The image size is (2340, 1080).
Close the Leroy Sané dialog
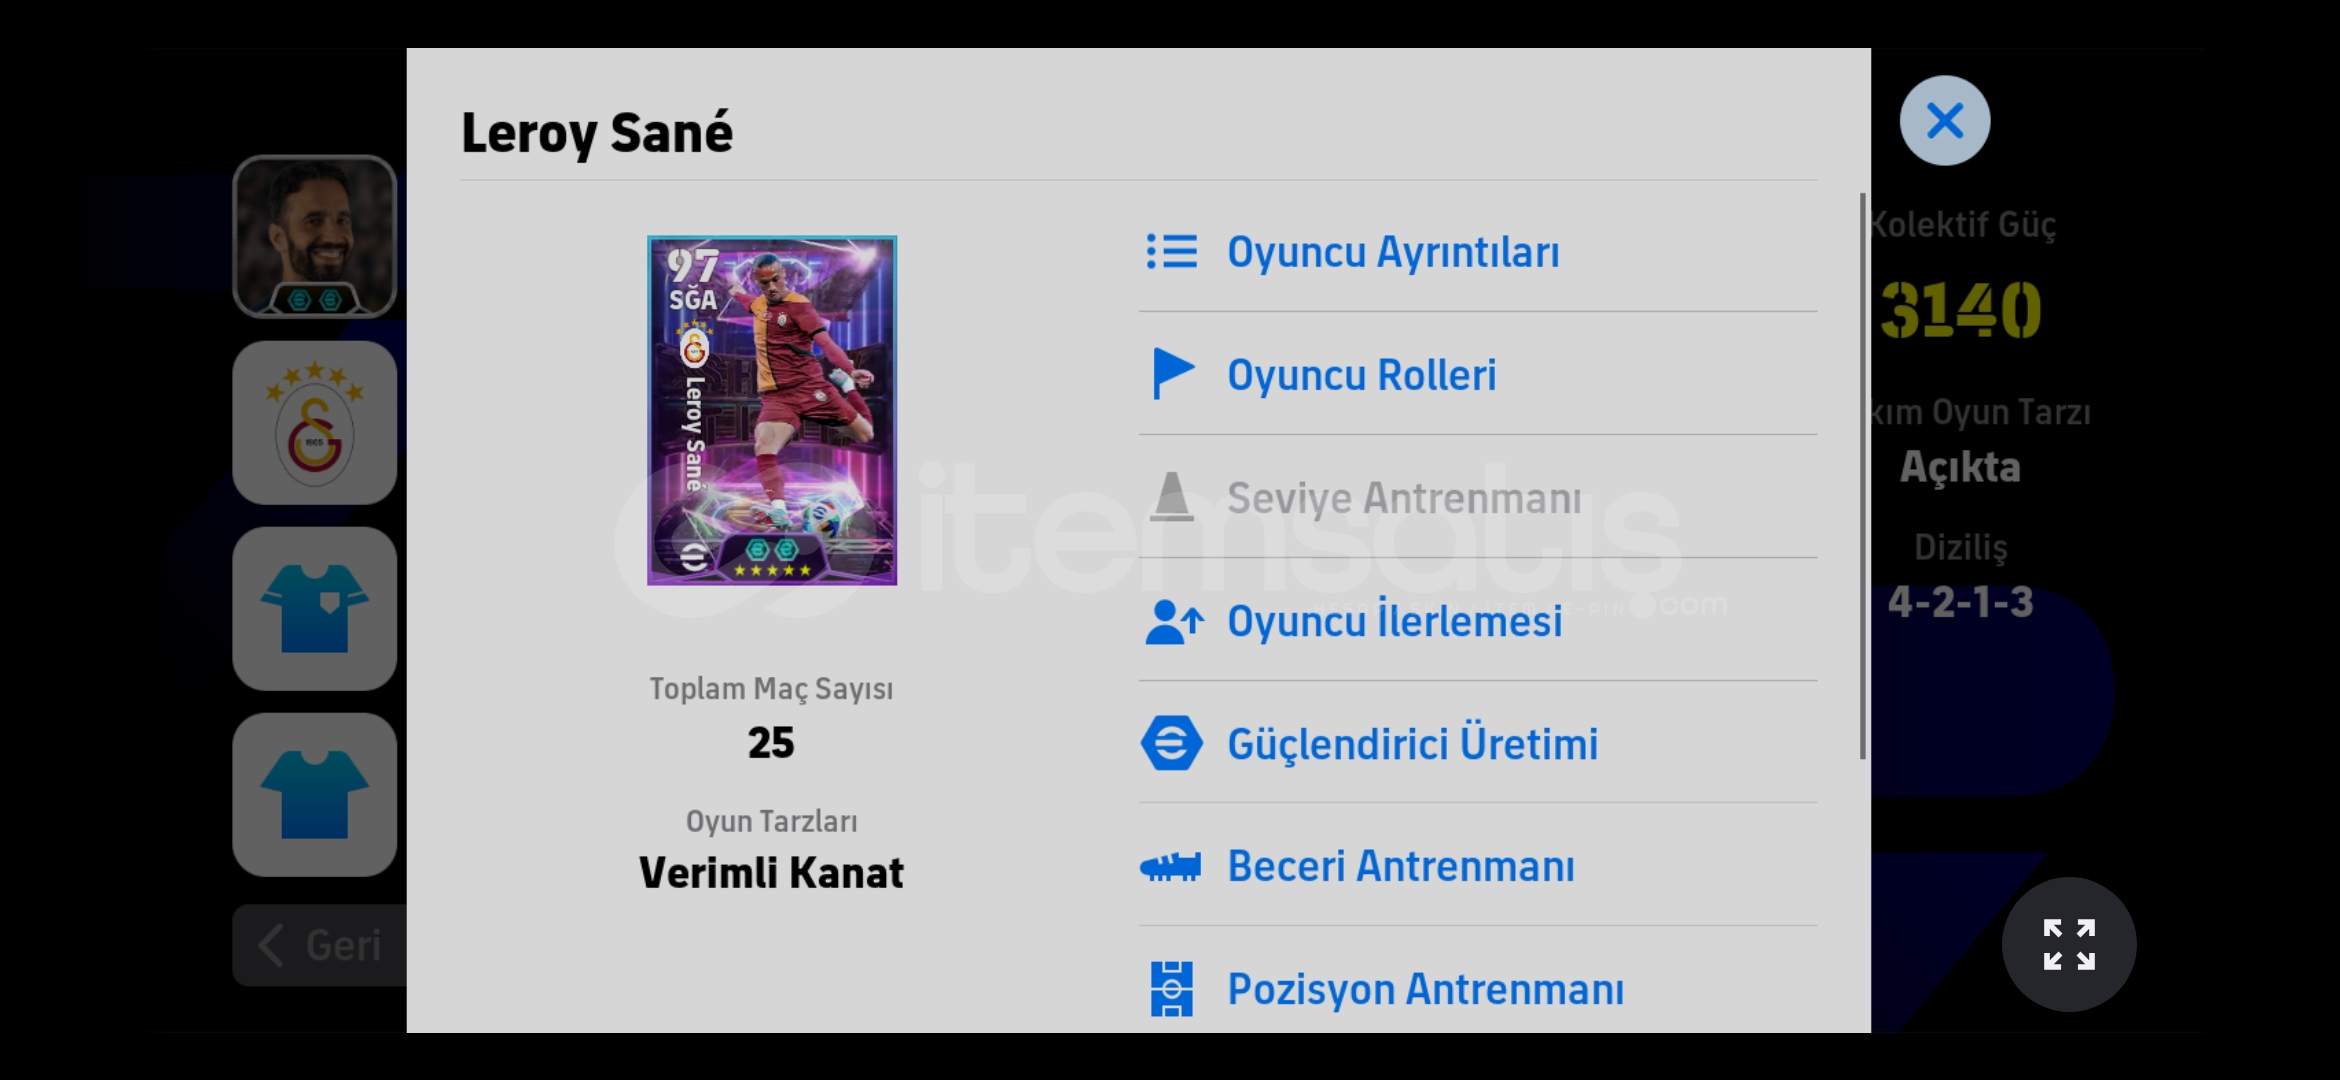point(1945,121)
